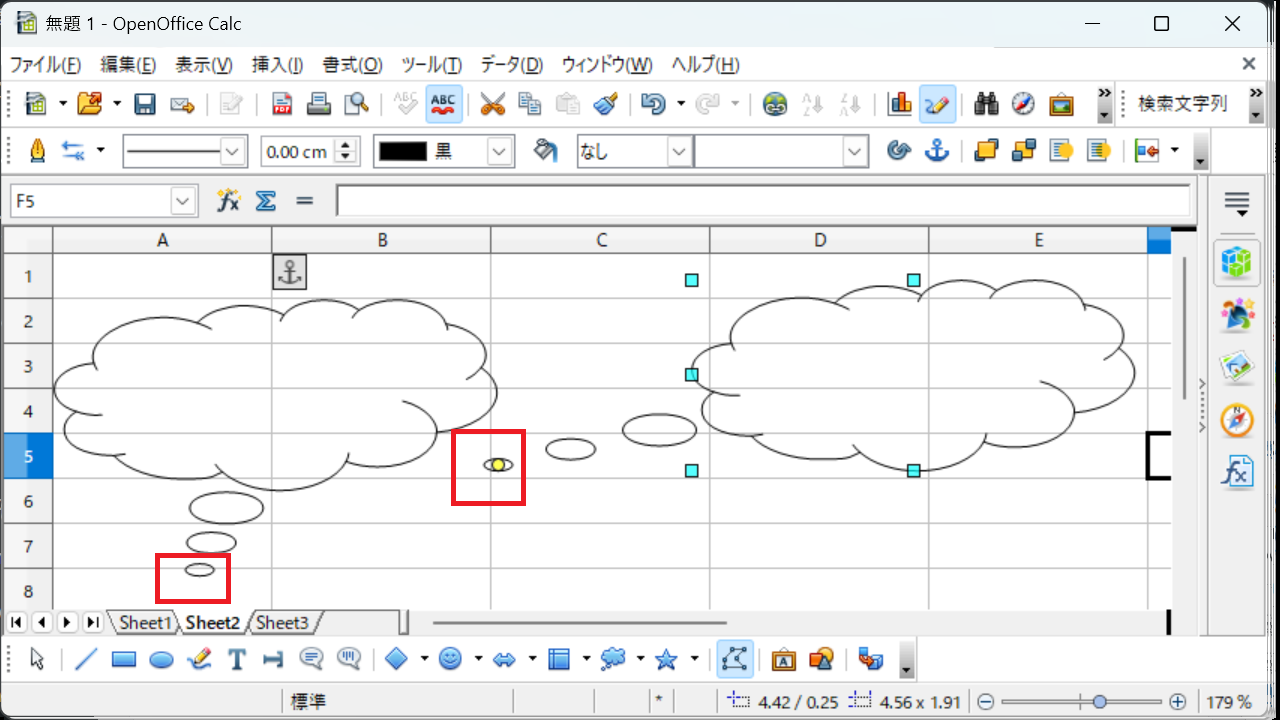Select the Line drawing tool

coord(87,659)
